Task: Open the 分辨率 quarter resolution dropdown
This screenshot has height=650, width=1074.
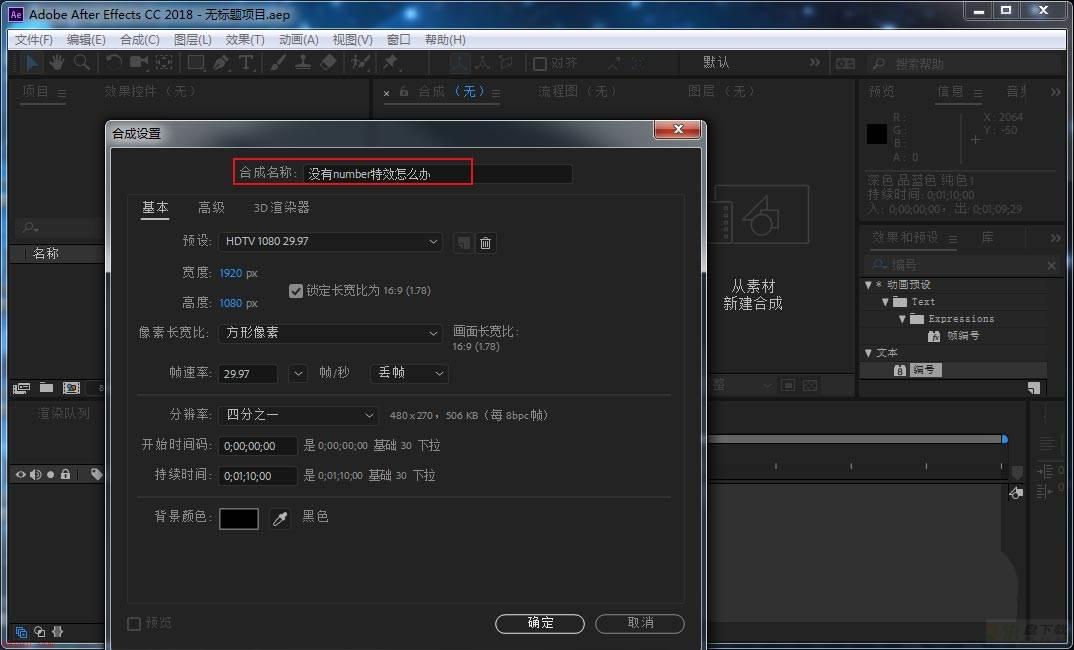Action: pos(298,415)
